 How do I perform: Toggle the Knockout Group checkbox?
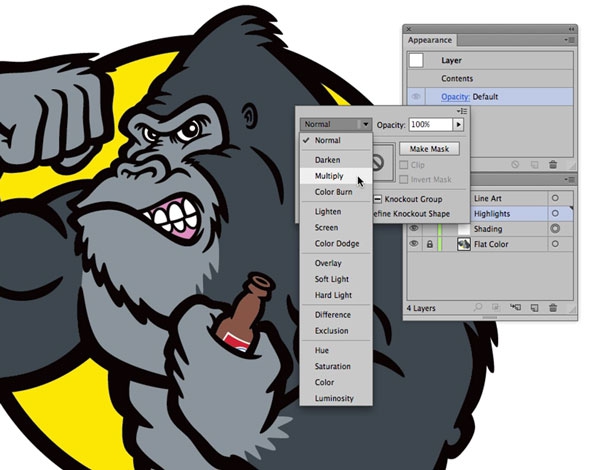click(376, 199)
